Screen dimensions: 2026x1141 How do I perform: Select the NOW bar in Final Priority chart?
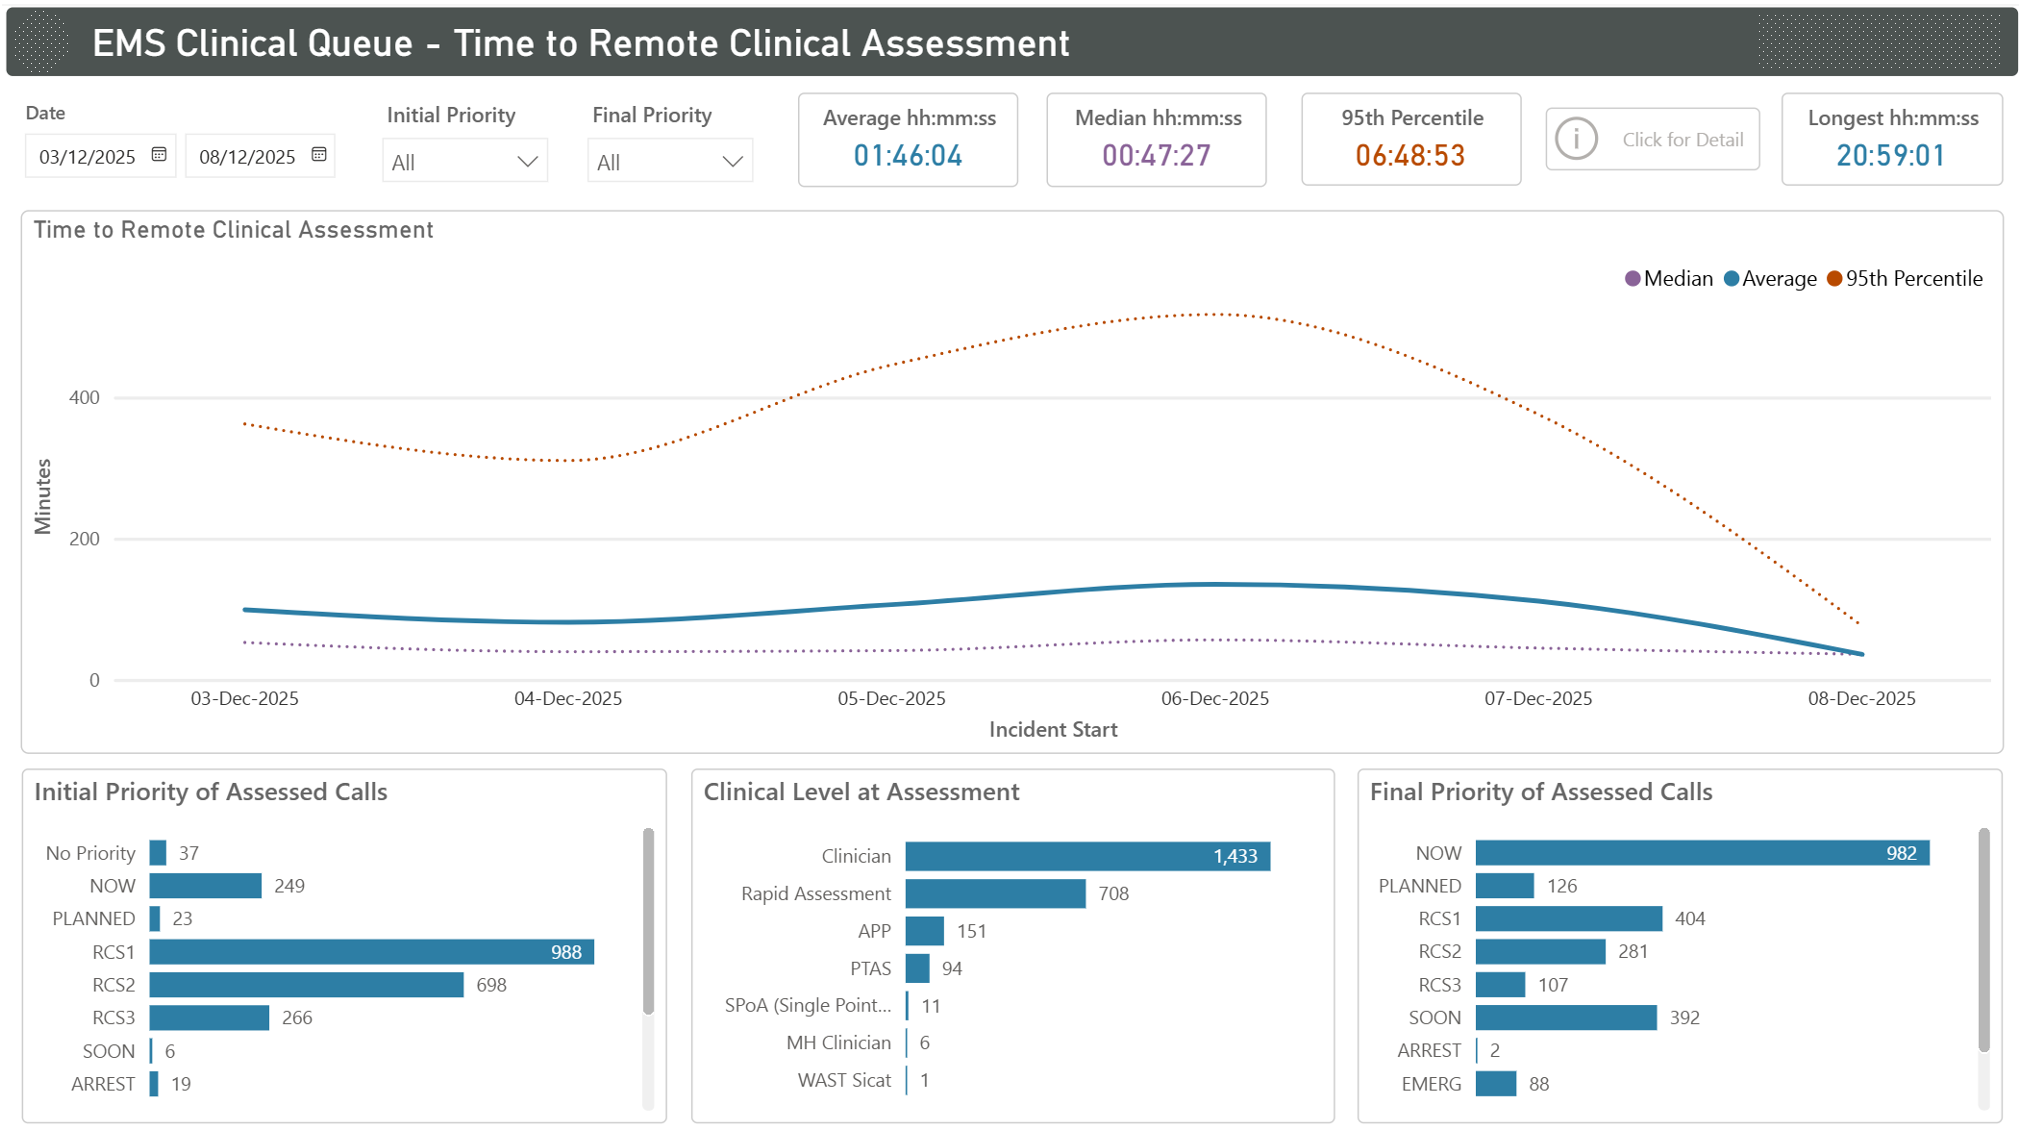1700,853
